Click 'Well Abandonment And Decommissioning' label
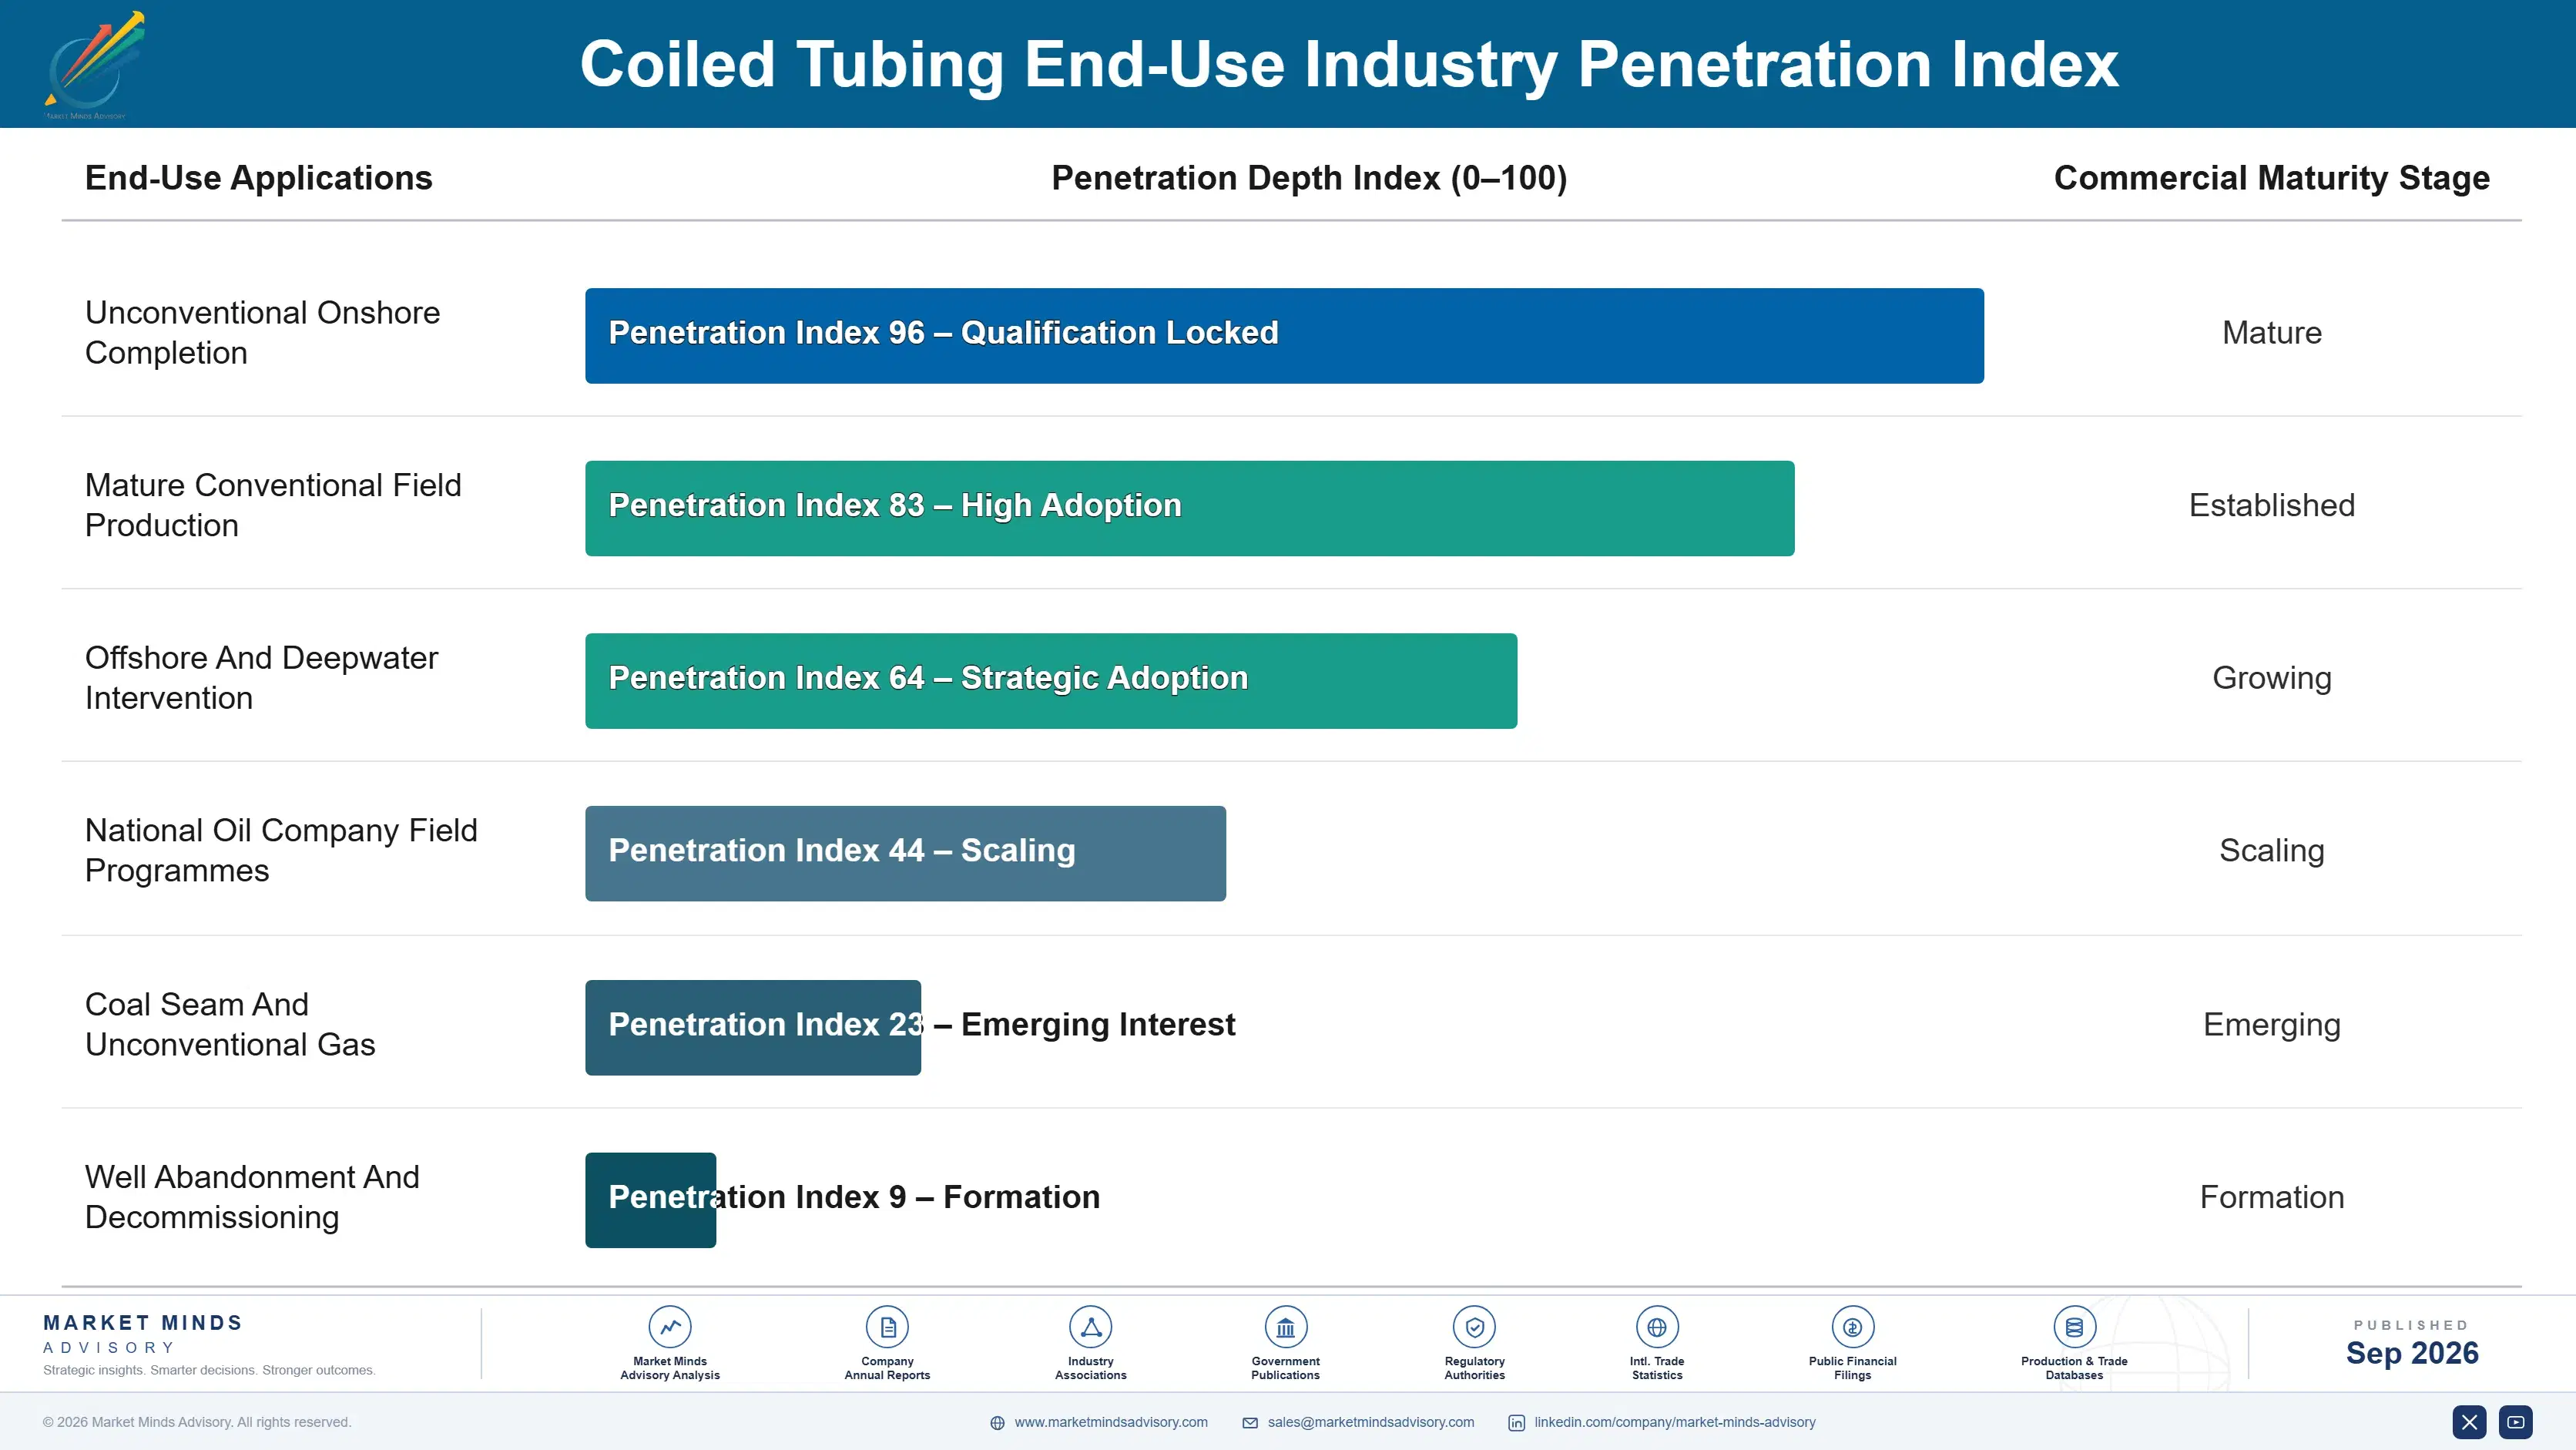The width and height of the screenshot is (2576, 1450). tap(252, 1197)
